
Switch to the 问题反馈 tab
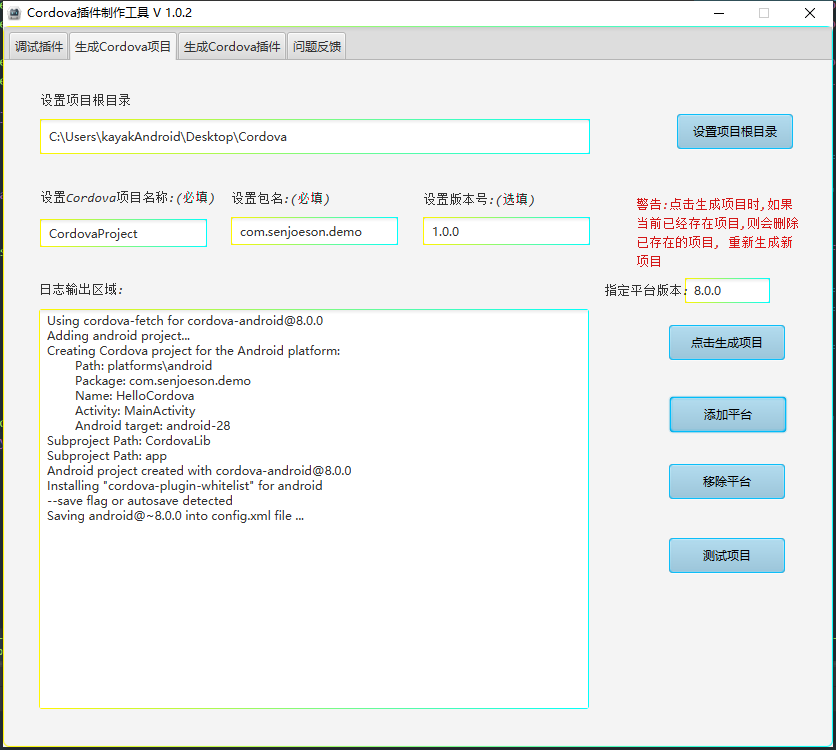[316, 45]
